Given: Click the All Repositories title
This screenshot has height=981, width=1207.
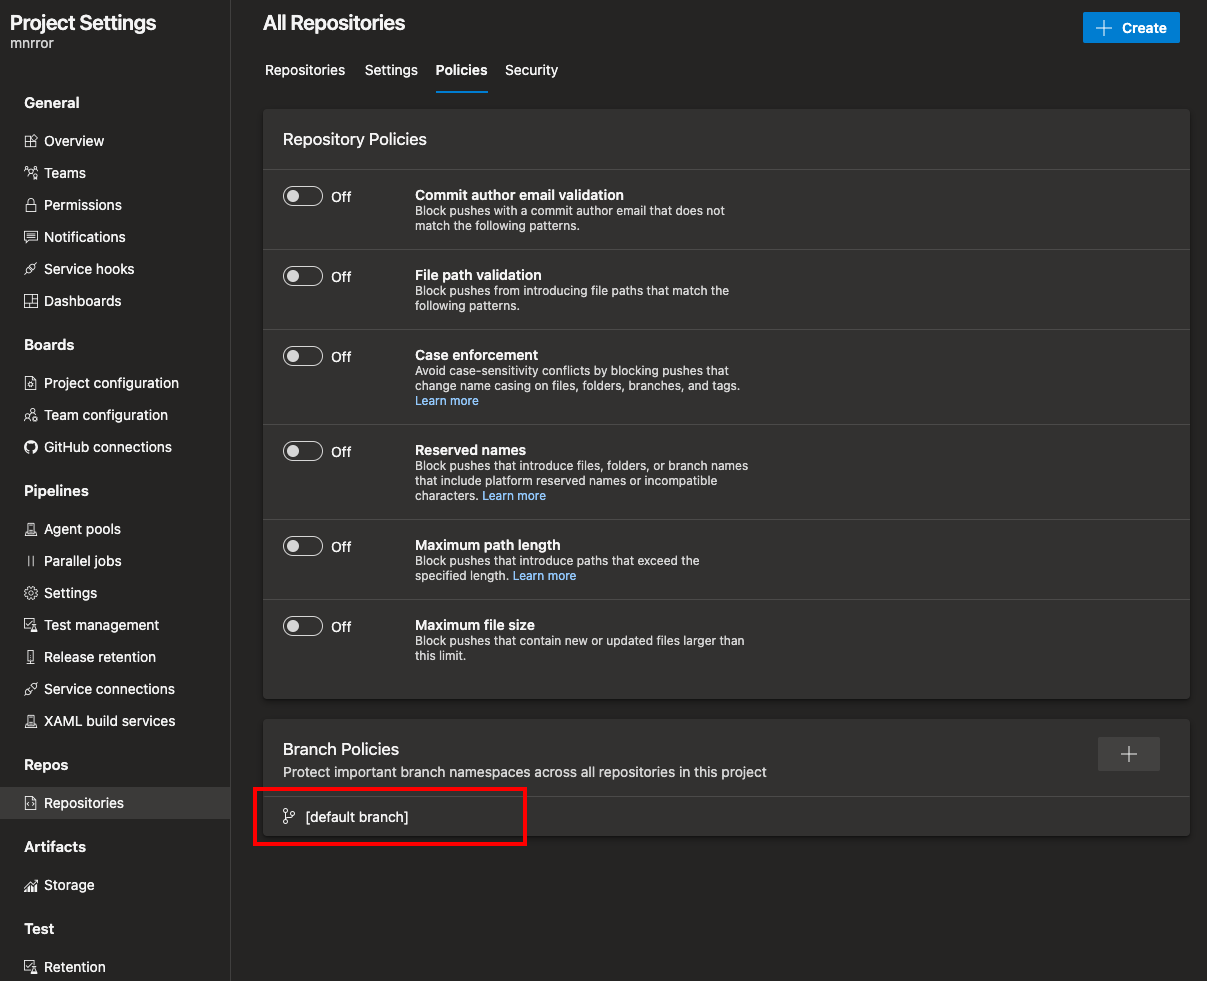Looking at the screenshot, I should pyautogui.click(x=334, y=23).
